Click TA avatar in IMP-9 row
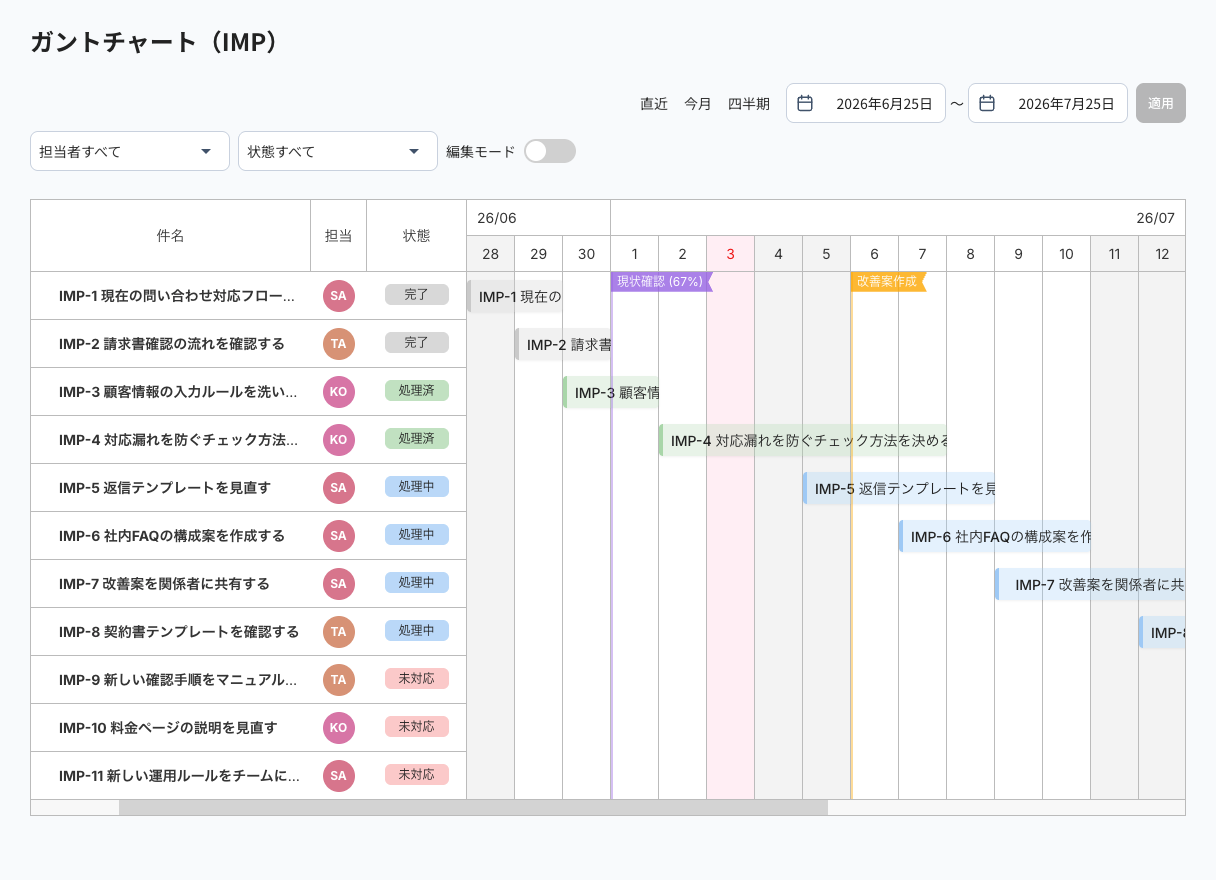1216x880 pixels. pos(338,680)
